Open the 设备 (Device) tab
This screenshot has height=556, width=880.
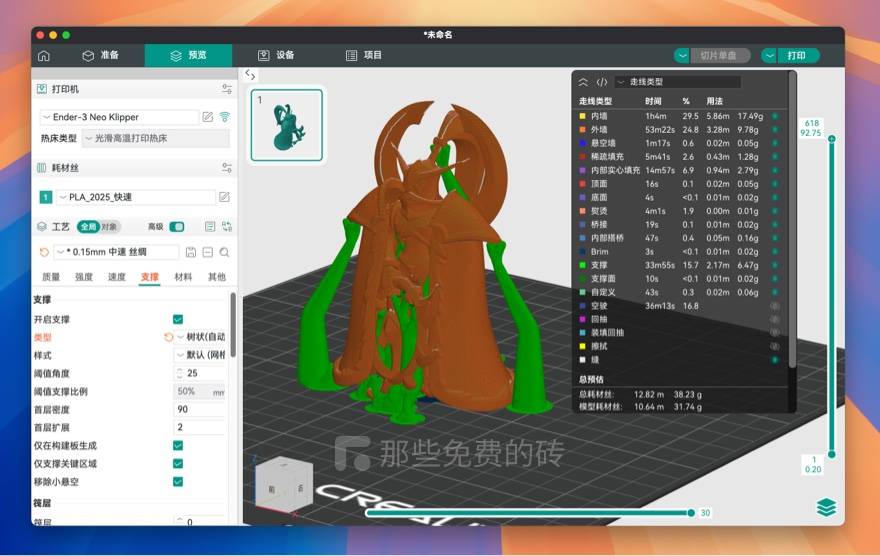[276, 55]
